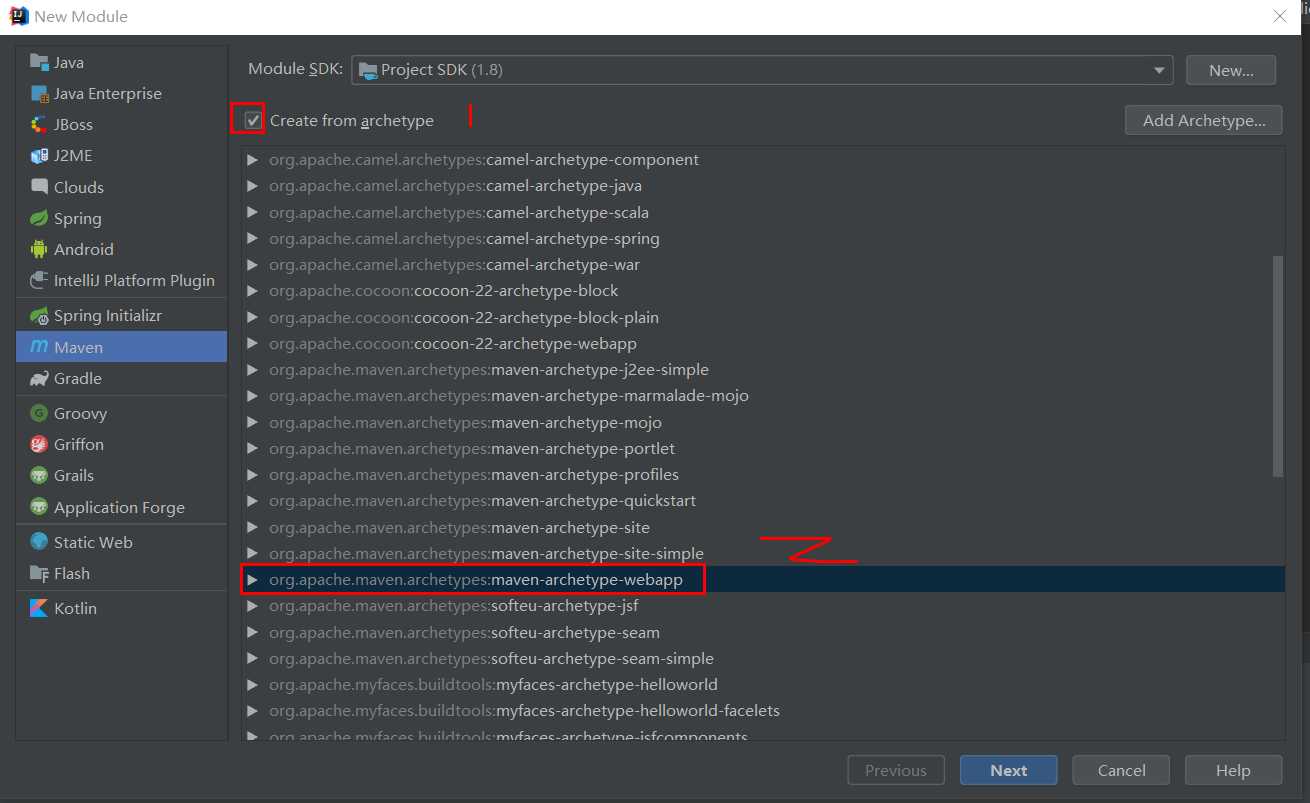Select Java Enterprise module type

[122, 93]
